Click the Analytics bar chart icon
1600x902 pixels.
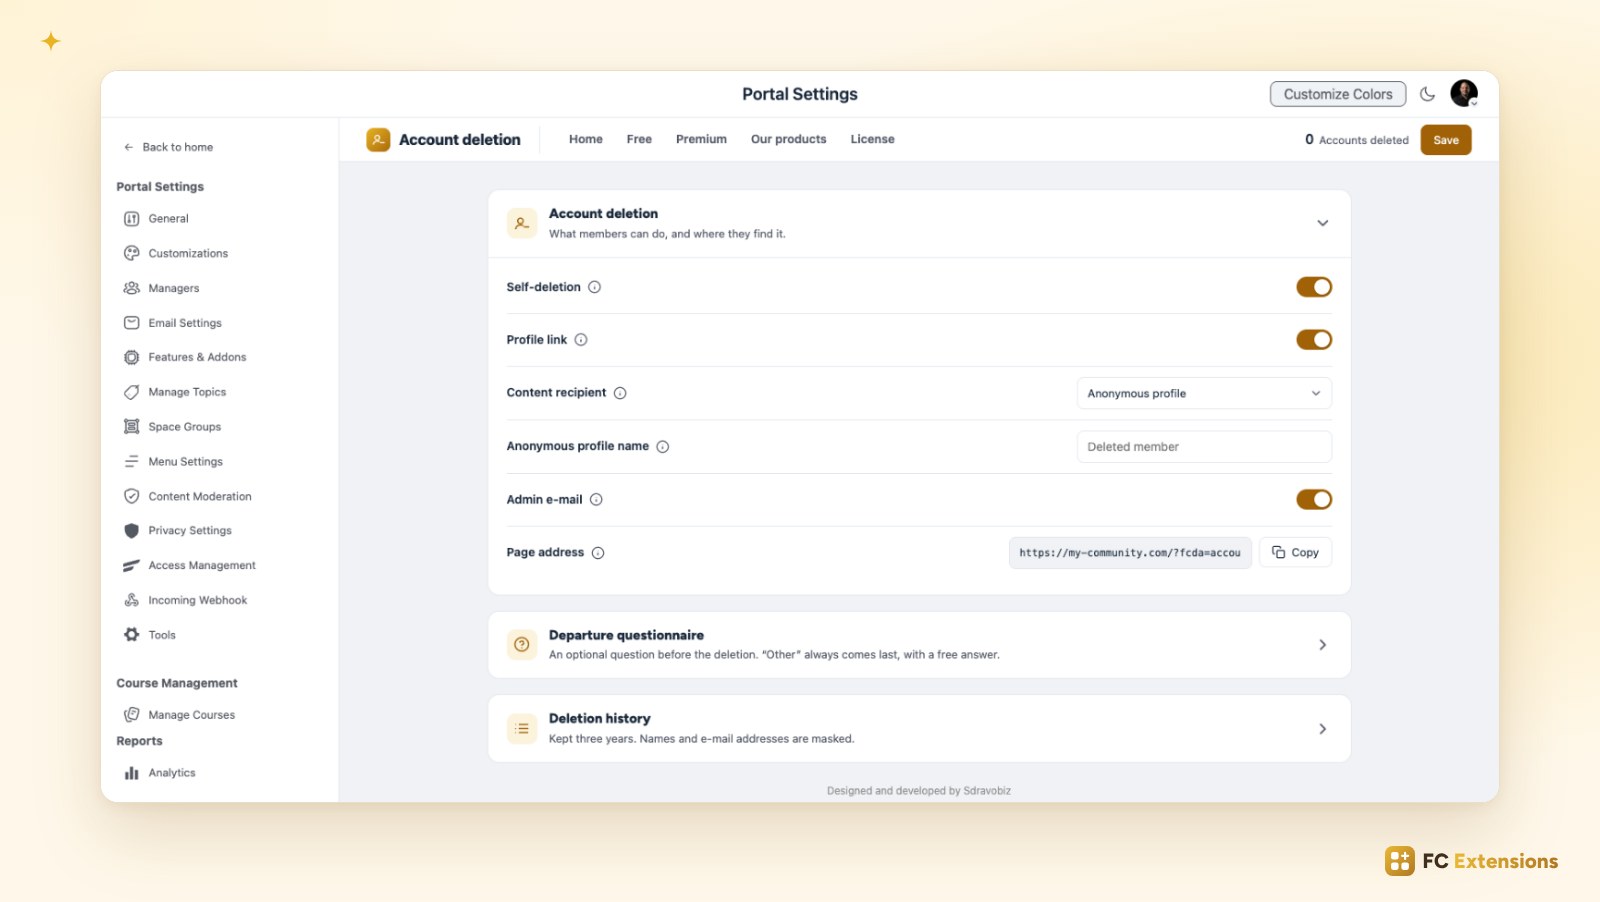coord(131,773)
